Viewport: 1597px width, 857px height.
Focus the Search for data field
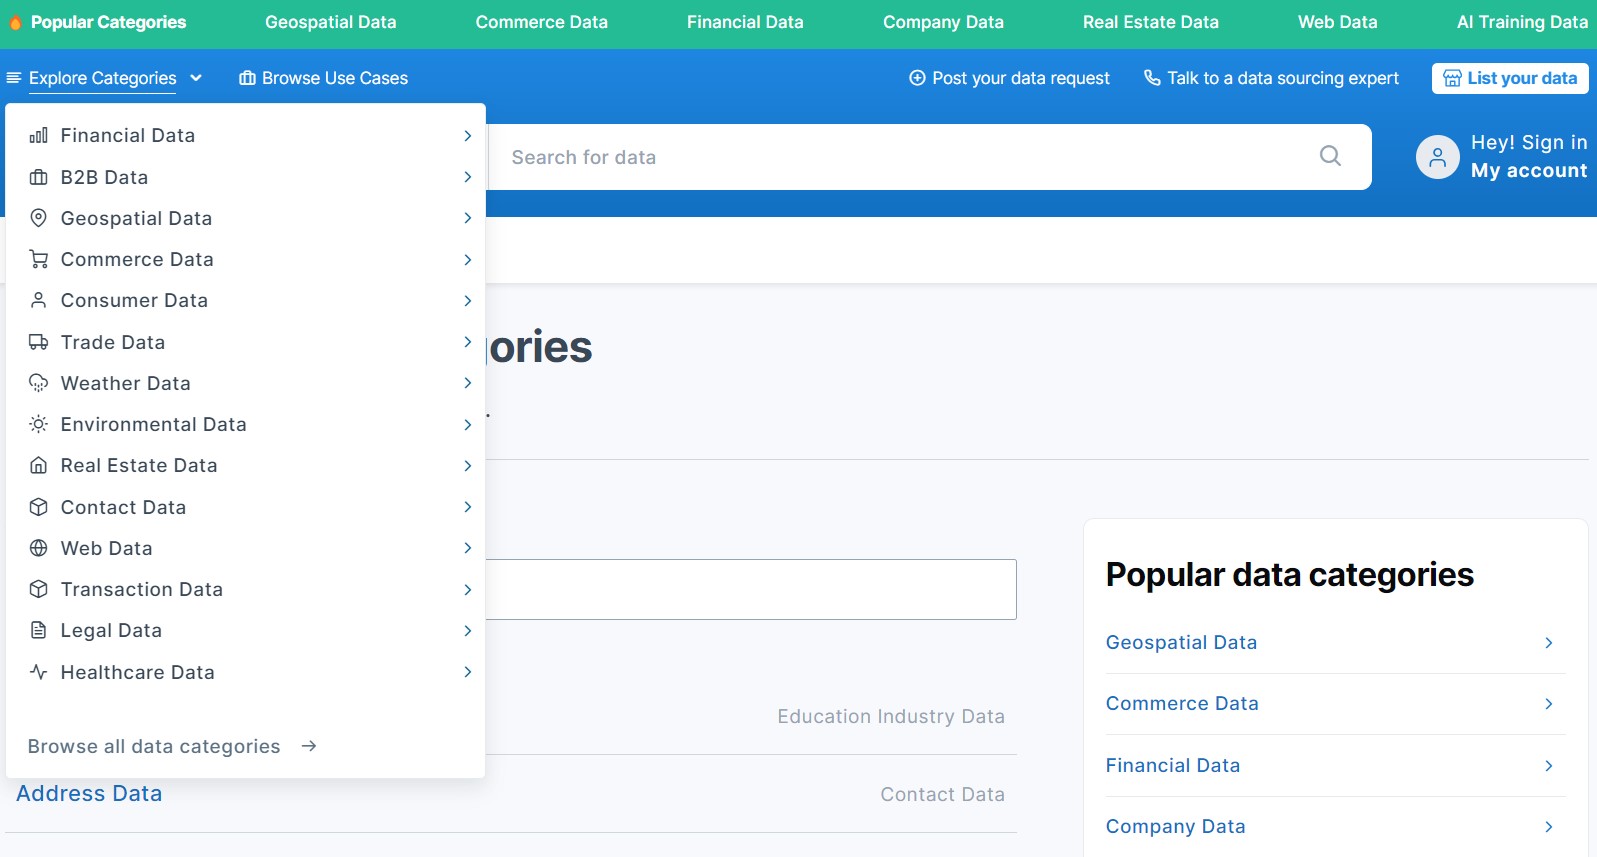(900, 157)
